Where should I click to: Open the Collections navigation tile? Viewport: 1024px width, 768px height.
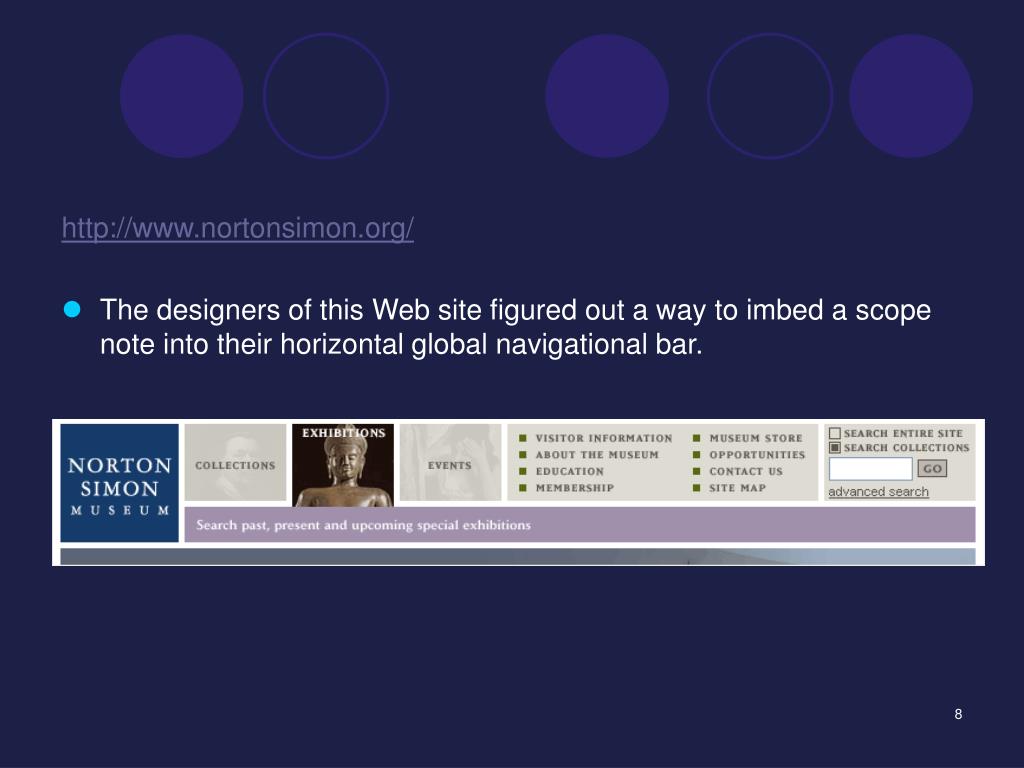click(x=235, y=462)
